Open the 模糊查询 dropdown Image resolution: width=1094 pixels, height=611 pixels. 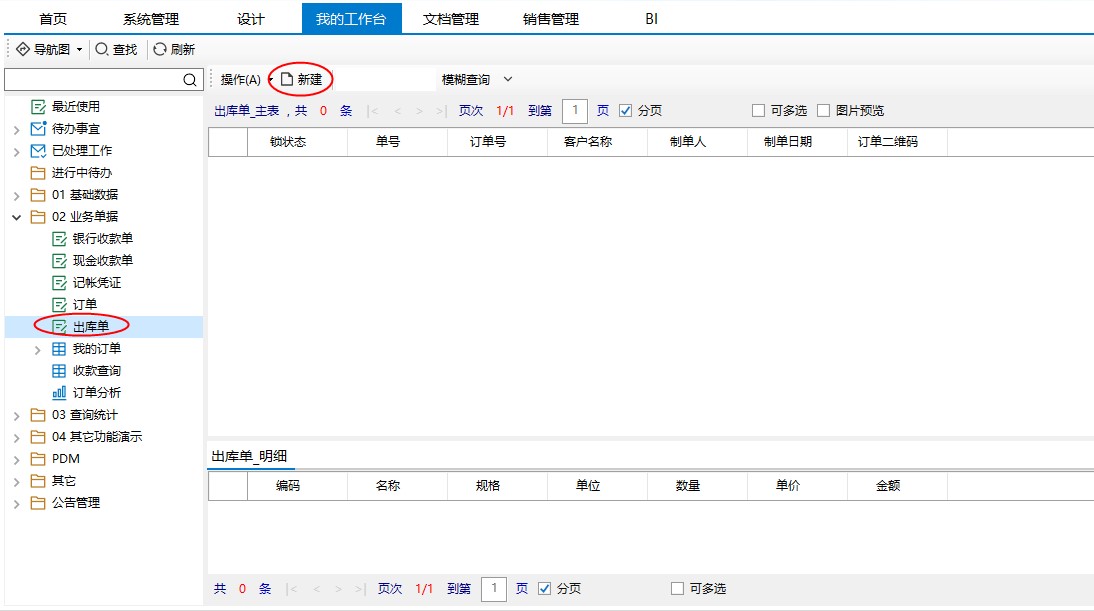point(477,79)
